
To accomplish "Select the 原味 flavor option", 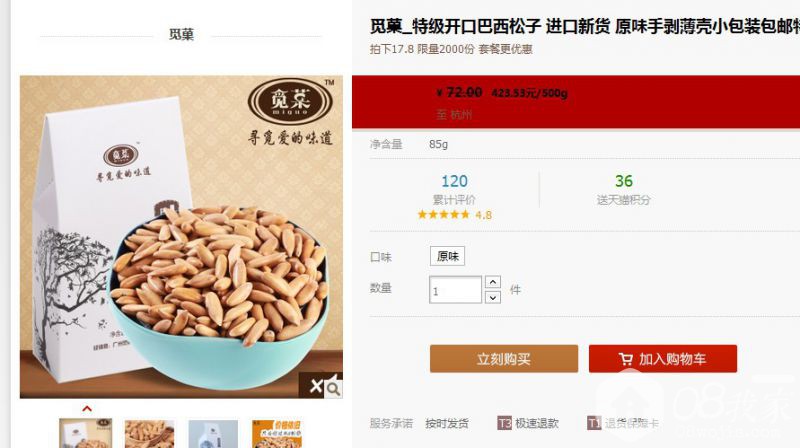I will (x=447, y=256).
